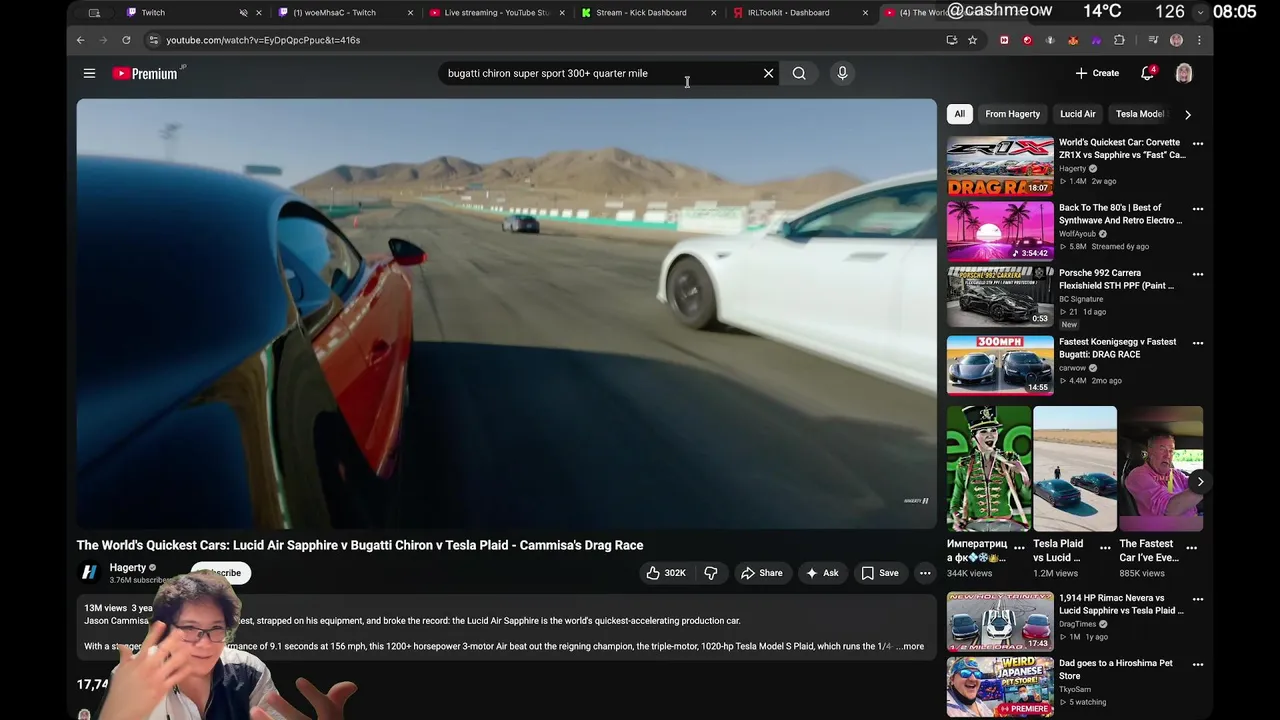1280x720 pixels.
Task: Like the video, 302K thumbs up
Action: [x=666, y=573]
